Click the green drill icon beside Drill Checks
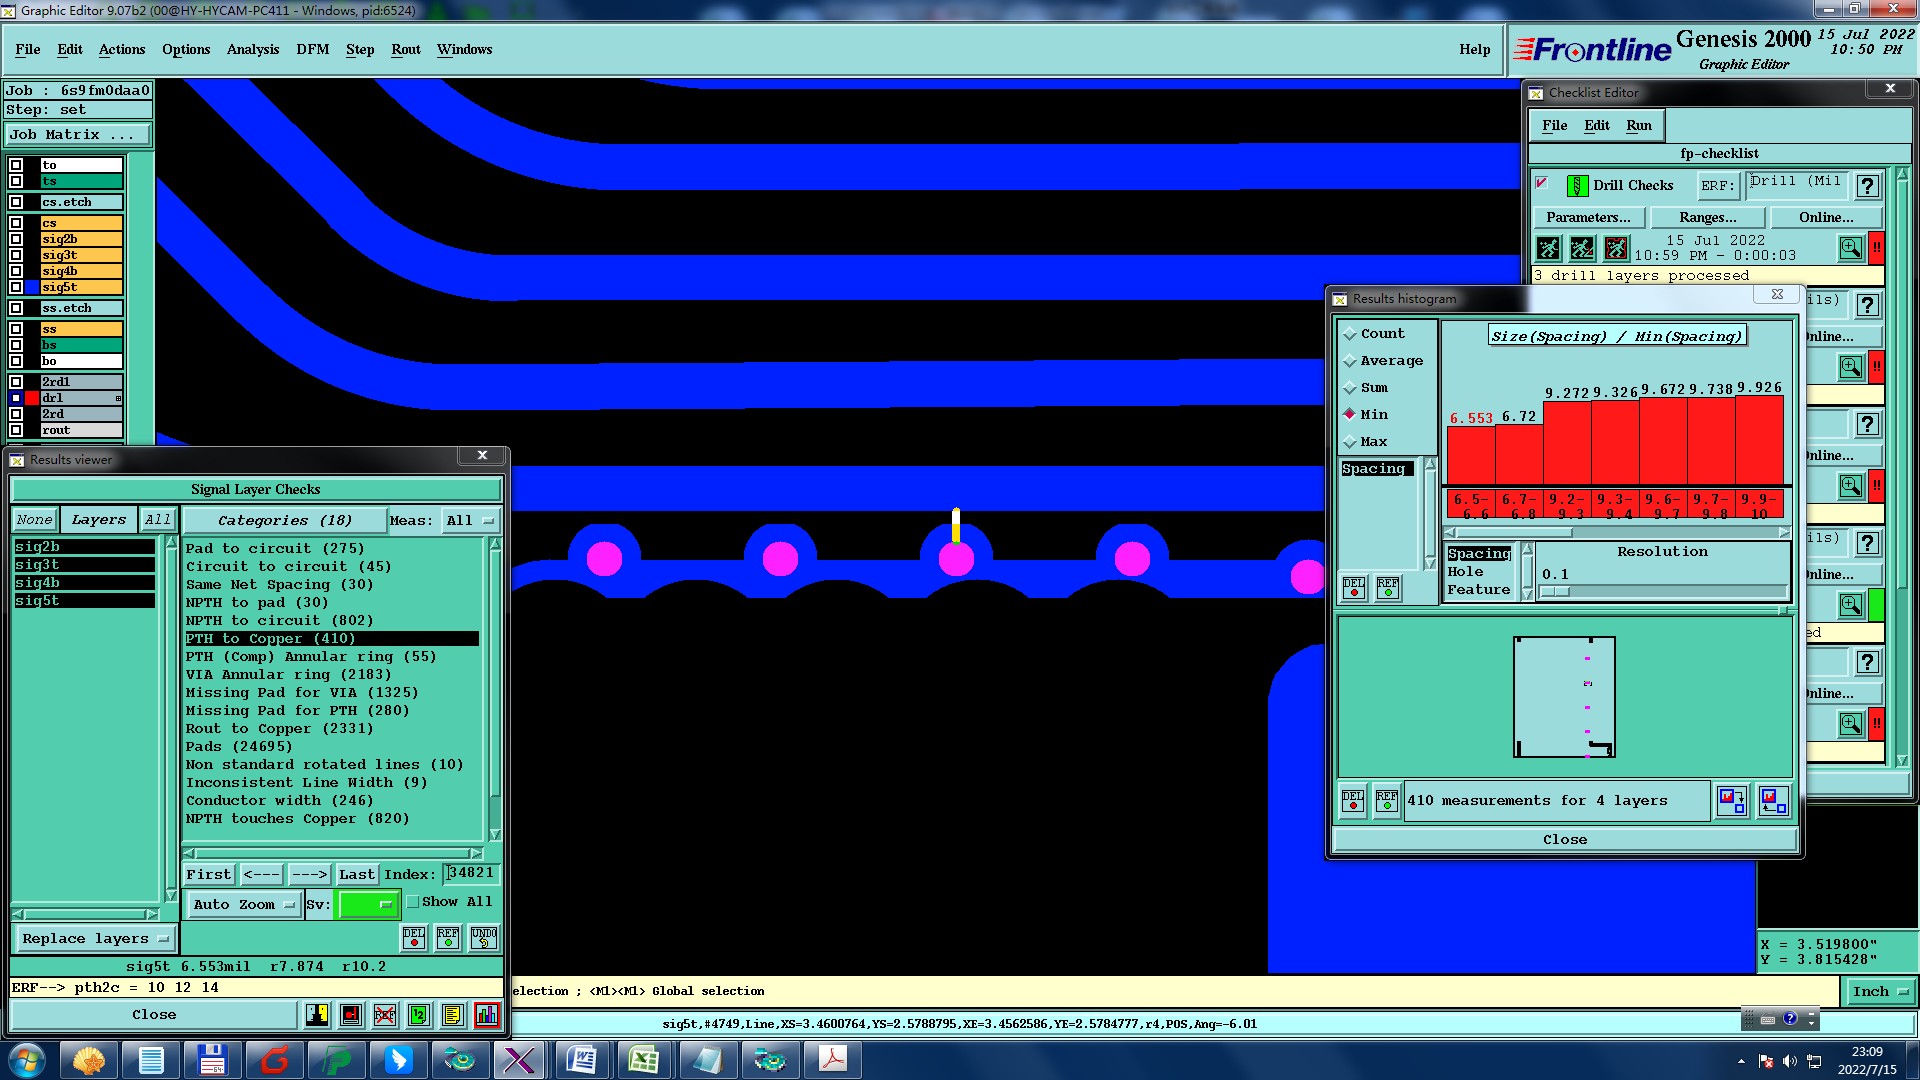The height and width of the screenshot is (1080, 1920). coord(1577,186)
